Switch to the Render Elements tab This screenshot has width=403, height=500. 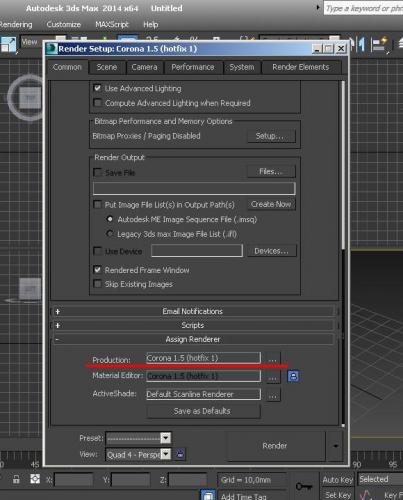[301, 67]
